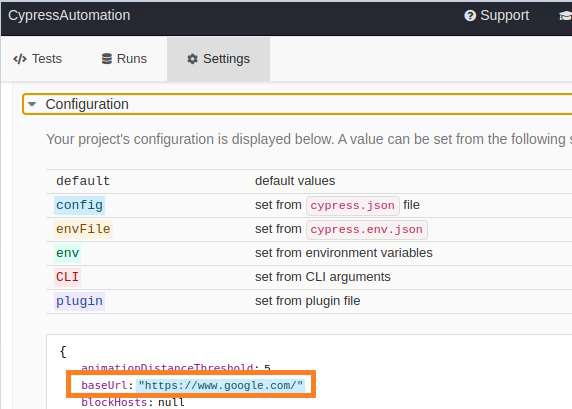Click the Configuration panel header
The image size is (572, 409).
click(297, 104)
